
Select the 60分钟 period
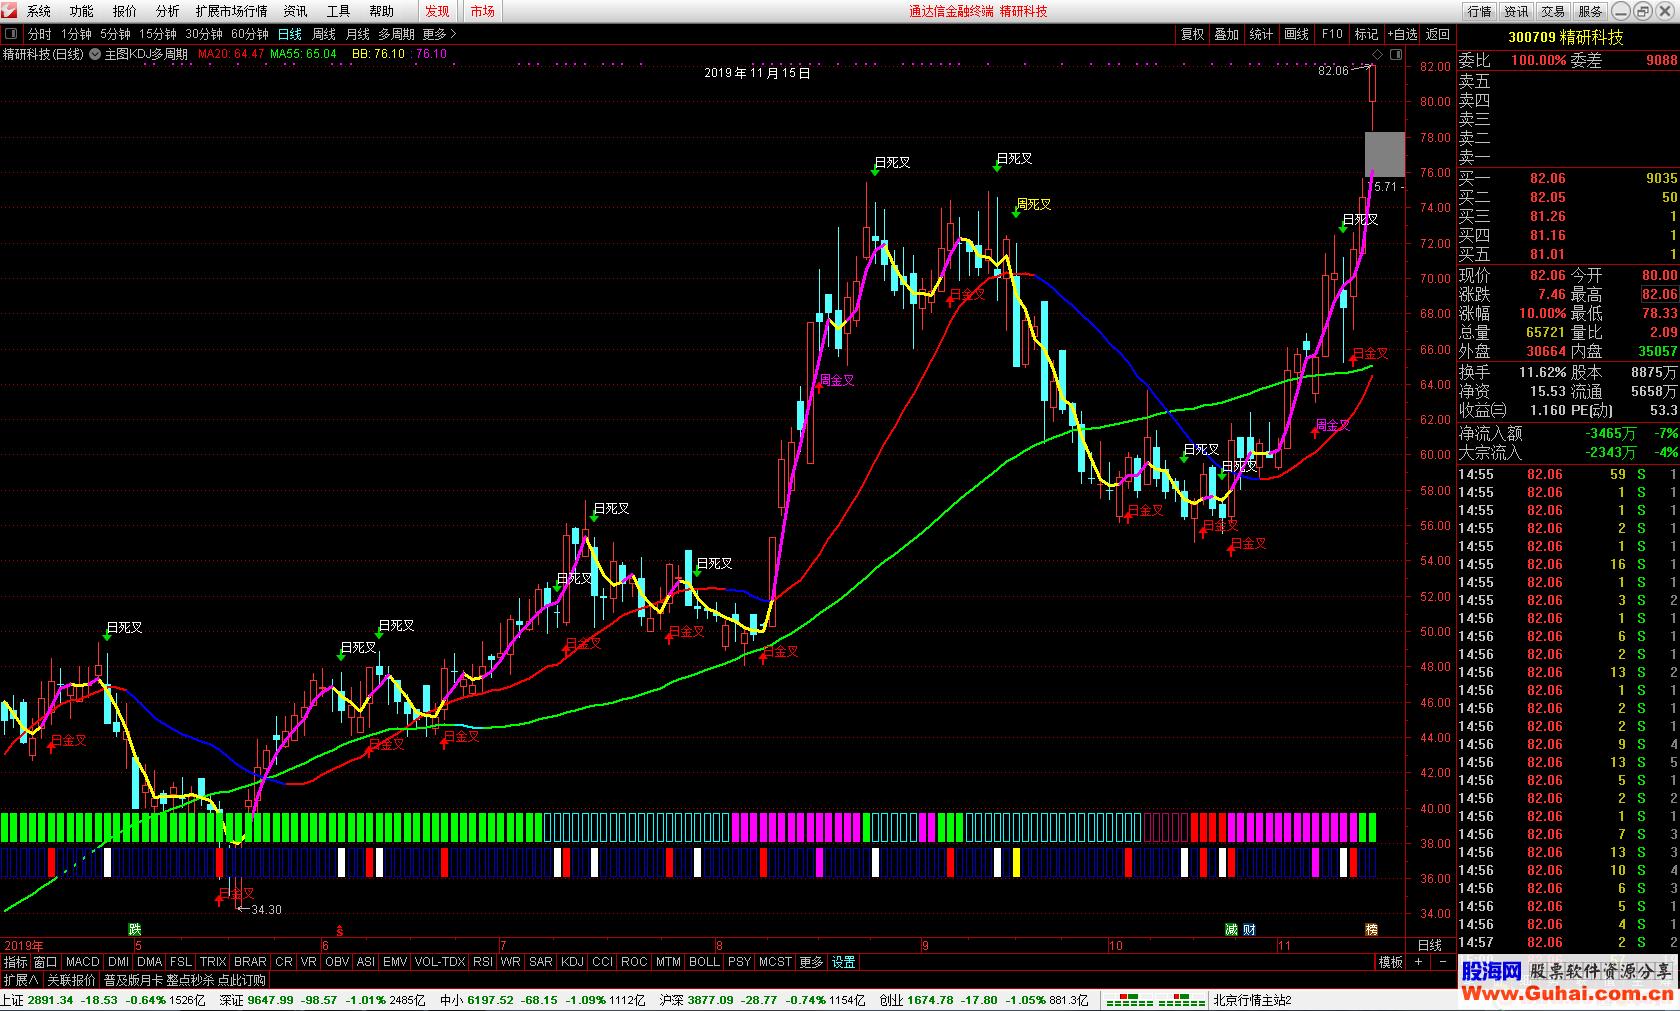tap(250, 34)
